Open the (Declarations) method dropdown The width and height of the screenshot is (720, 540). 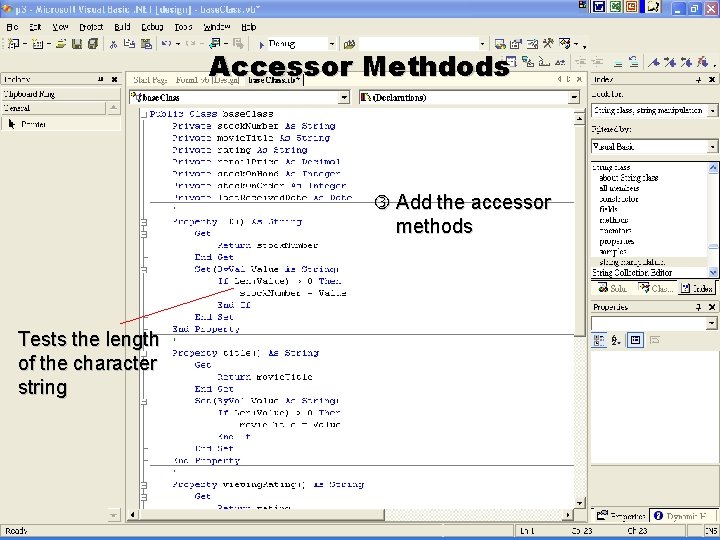coord(574,97)
